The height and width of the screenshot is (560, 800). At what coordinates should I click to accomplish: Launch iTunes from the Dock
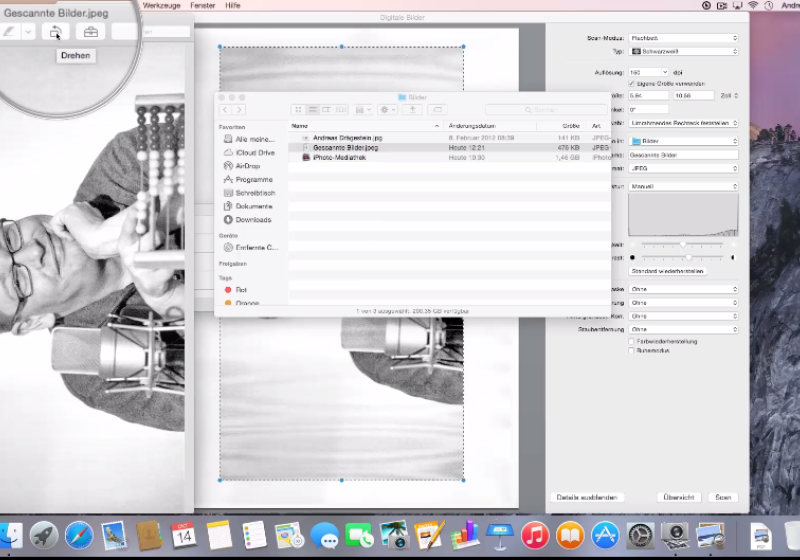(535, 535)
